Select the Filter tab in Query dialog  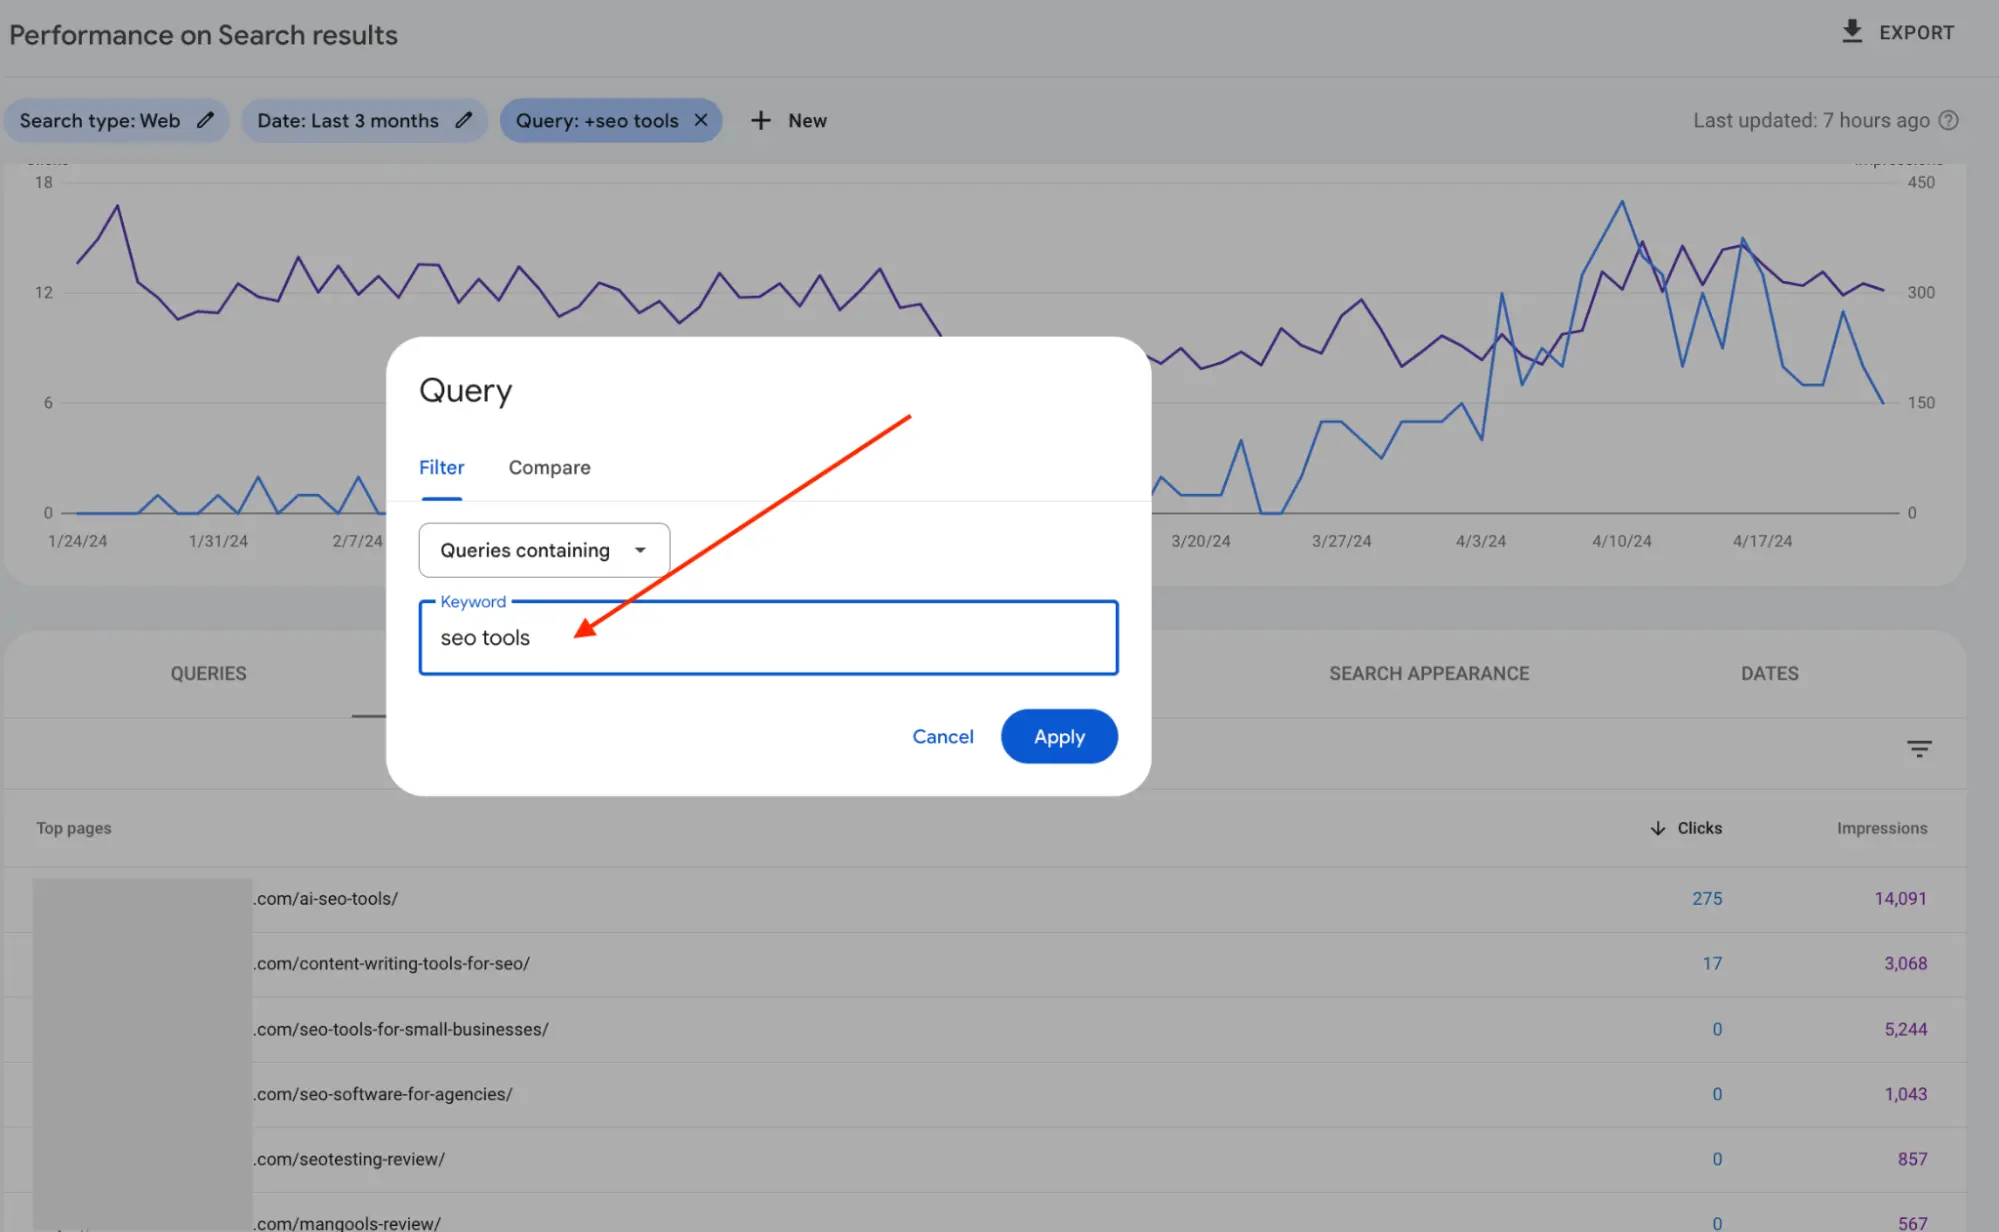441,467
